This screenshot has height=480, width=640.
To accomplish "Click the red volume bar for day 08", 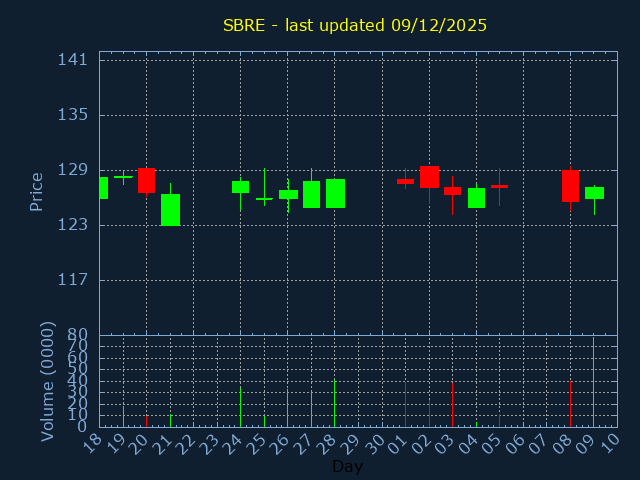I will click(570, 404).
